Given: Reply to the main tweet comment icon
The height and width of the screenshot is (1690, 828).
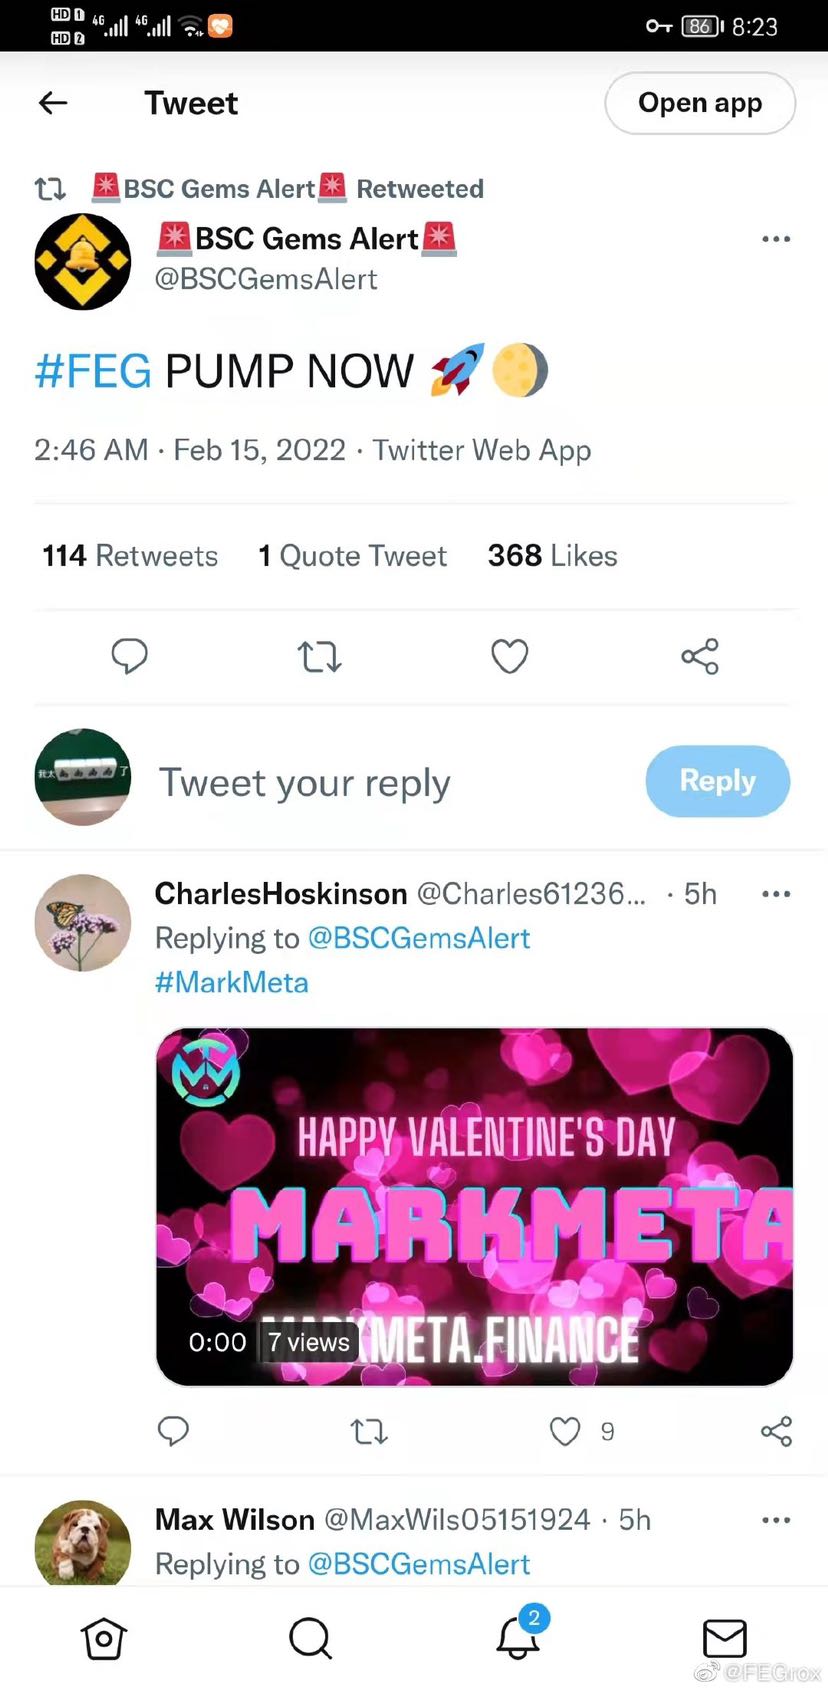Looking at the screenshot, I should pos(129,656).
